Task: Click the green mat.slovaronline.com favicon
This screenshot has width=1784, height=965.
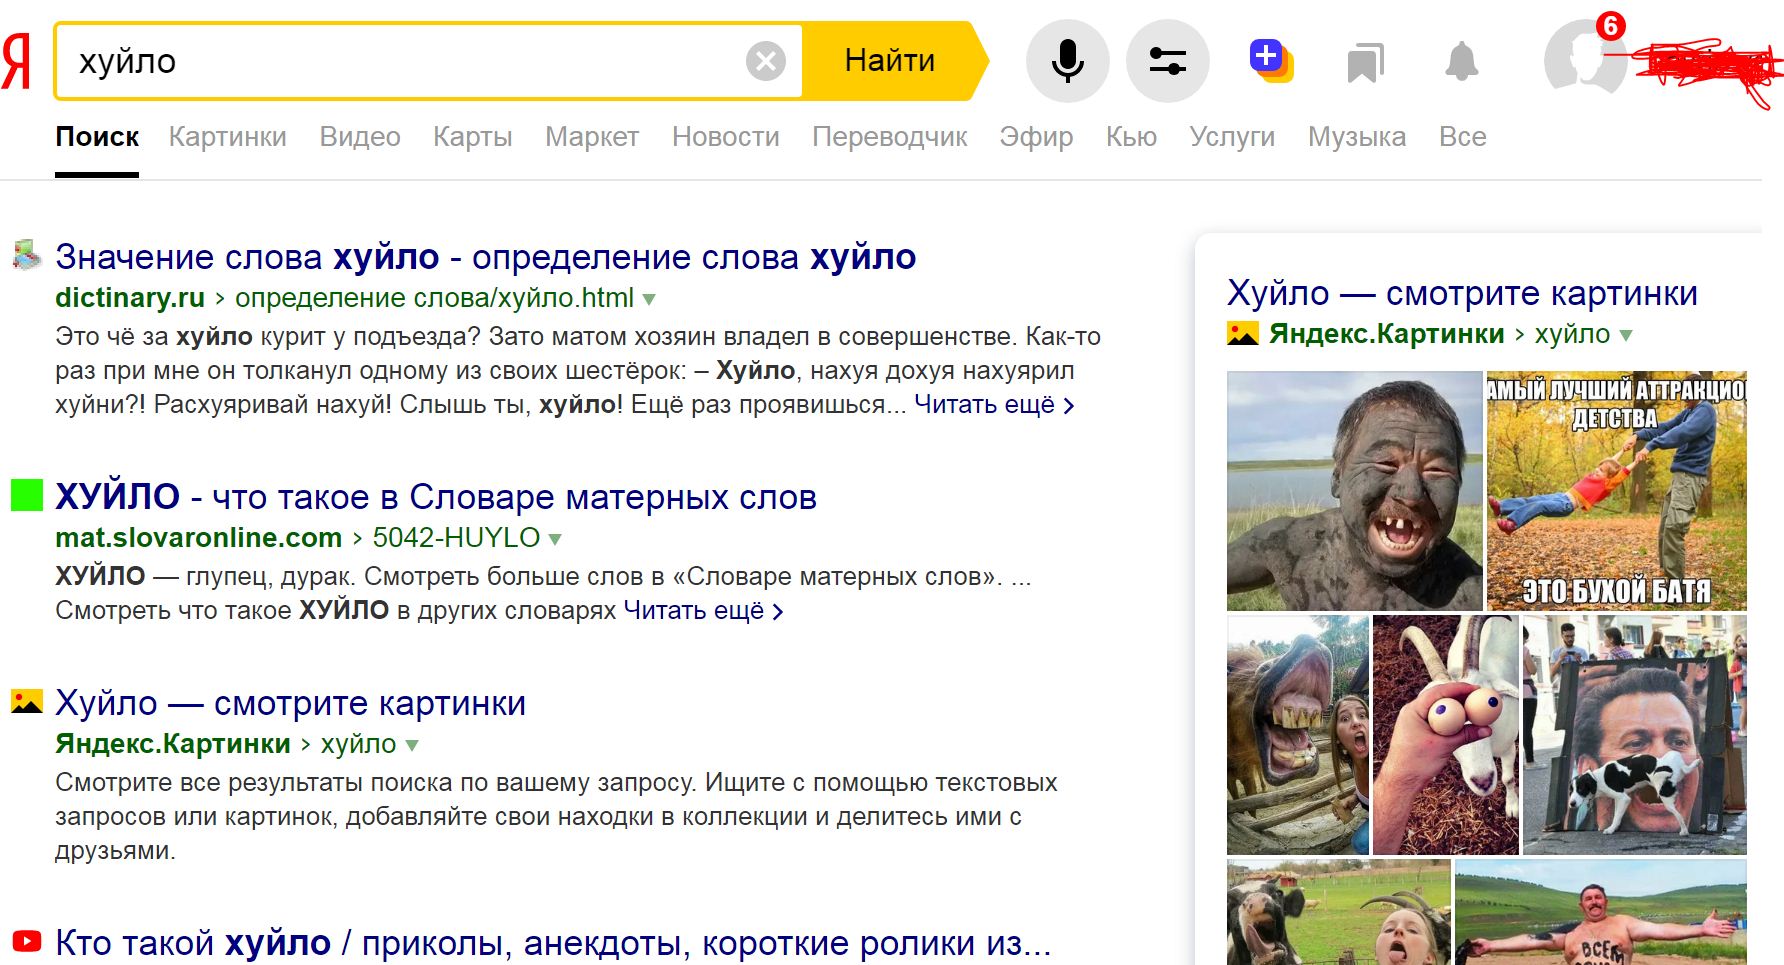Action: 27,495
